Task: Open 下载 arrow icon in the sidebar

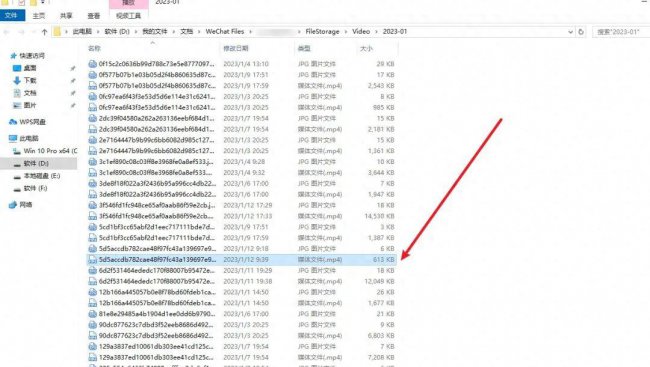Action: (17, 80)
